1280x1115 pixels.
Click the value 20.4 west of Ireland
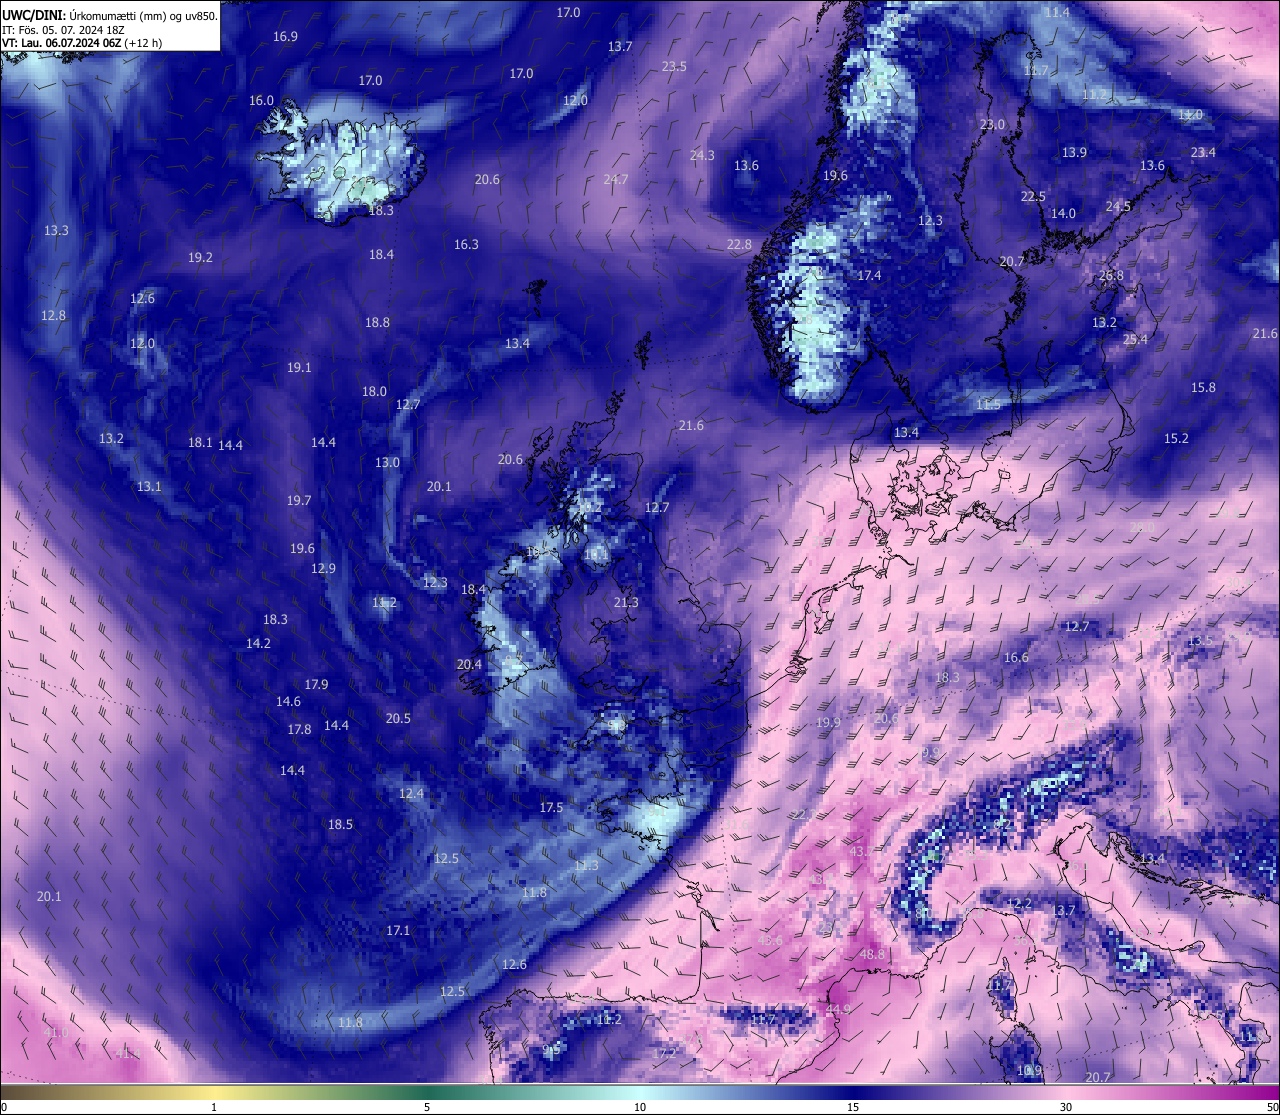point(469,664)
